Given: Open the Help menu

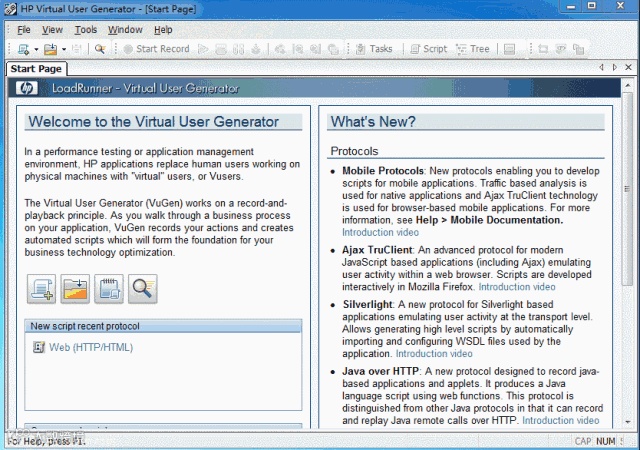Looking at the screenshot, I should (163, 30).
